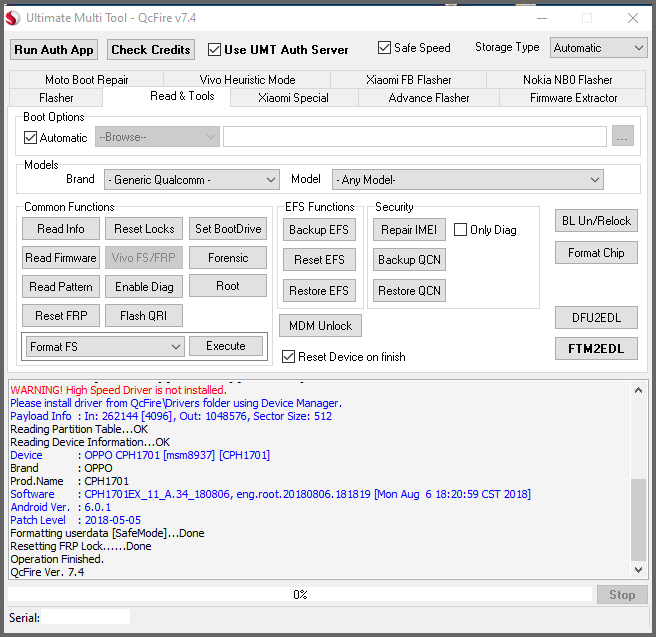
Task: Click the Forensic button
Action: [228, 258]
